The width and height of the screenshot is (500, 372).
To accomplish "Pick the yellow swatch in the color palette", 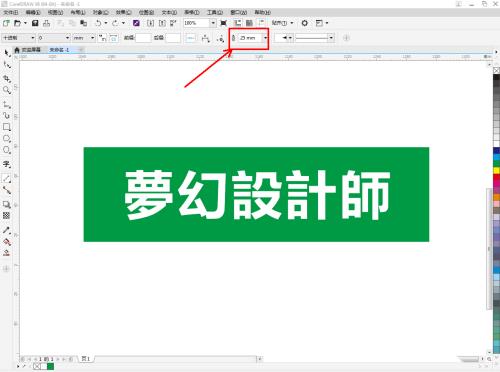I will coord(496,170).
